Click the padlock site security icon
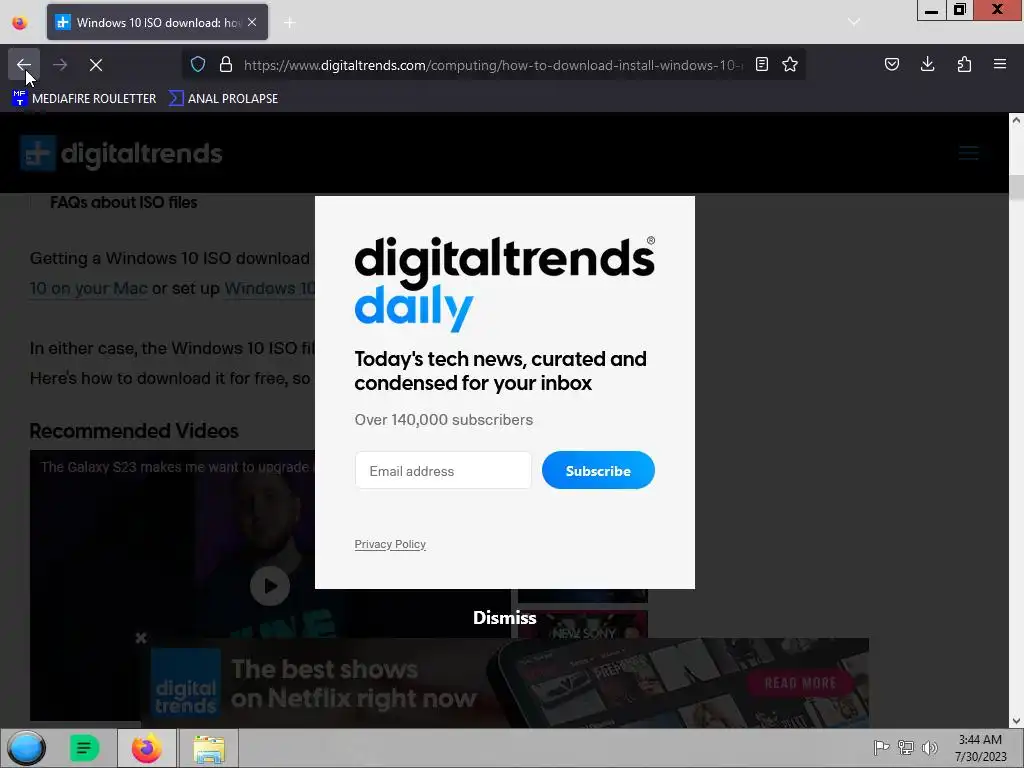 (x=226, y=65)
